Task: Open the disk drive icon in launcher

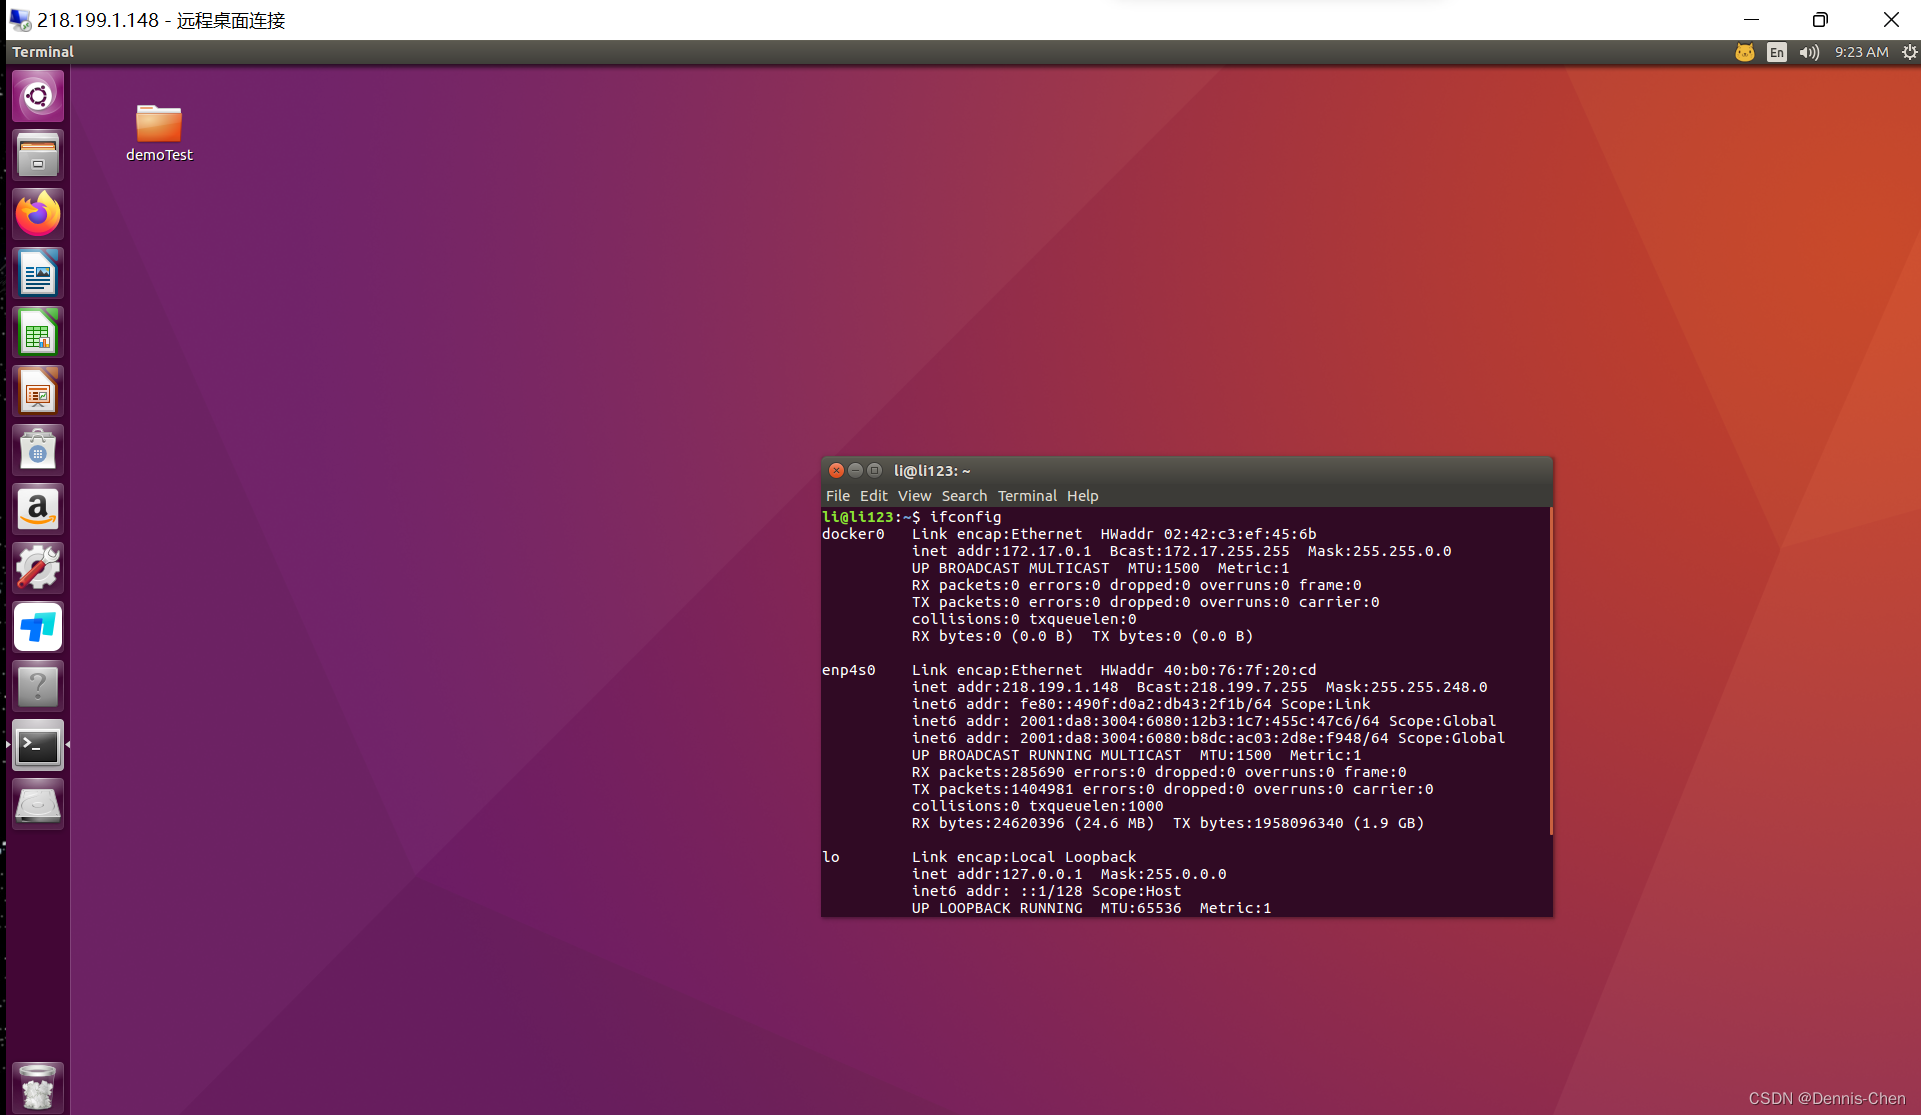Action: pos(38,804)
